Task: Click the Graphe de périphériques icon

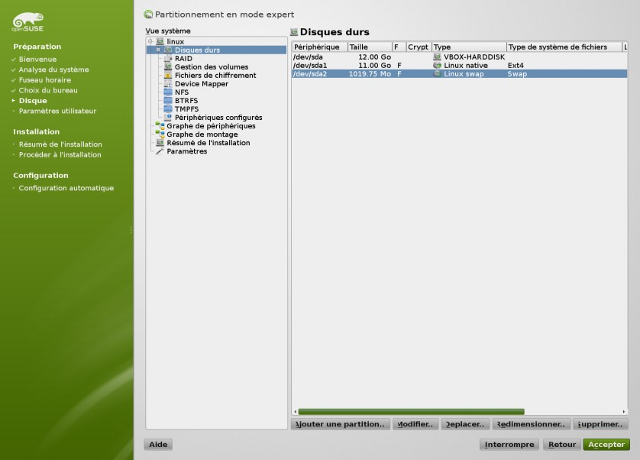Action: (159, 126)
